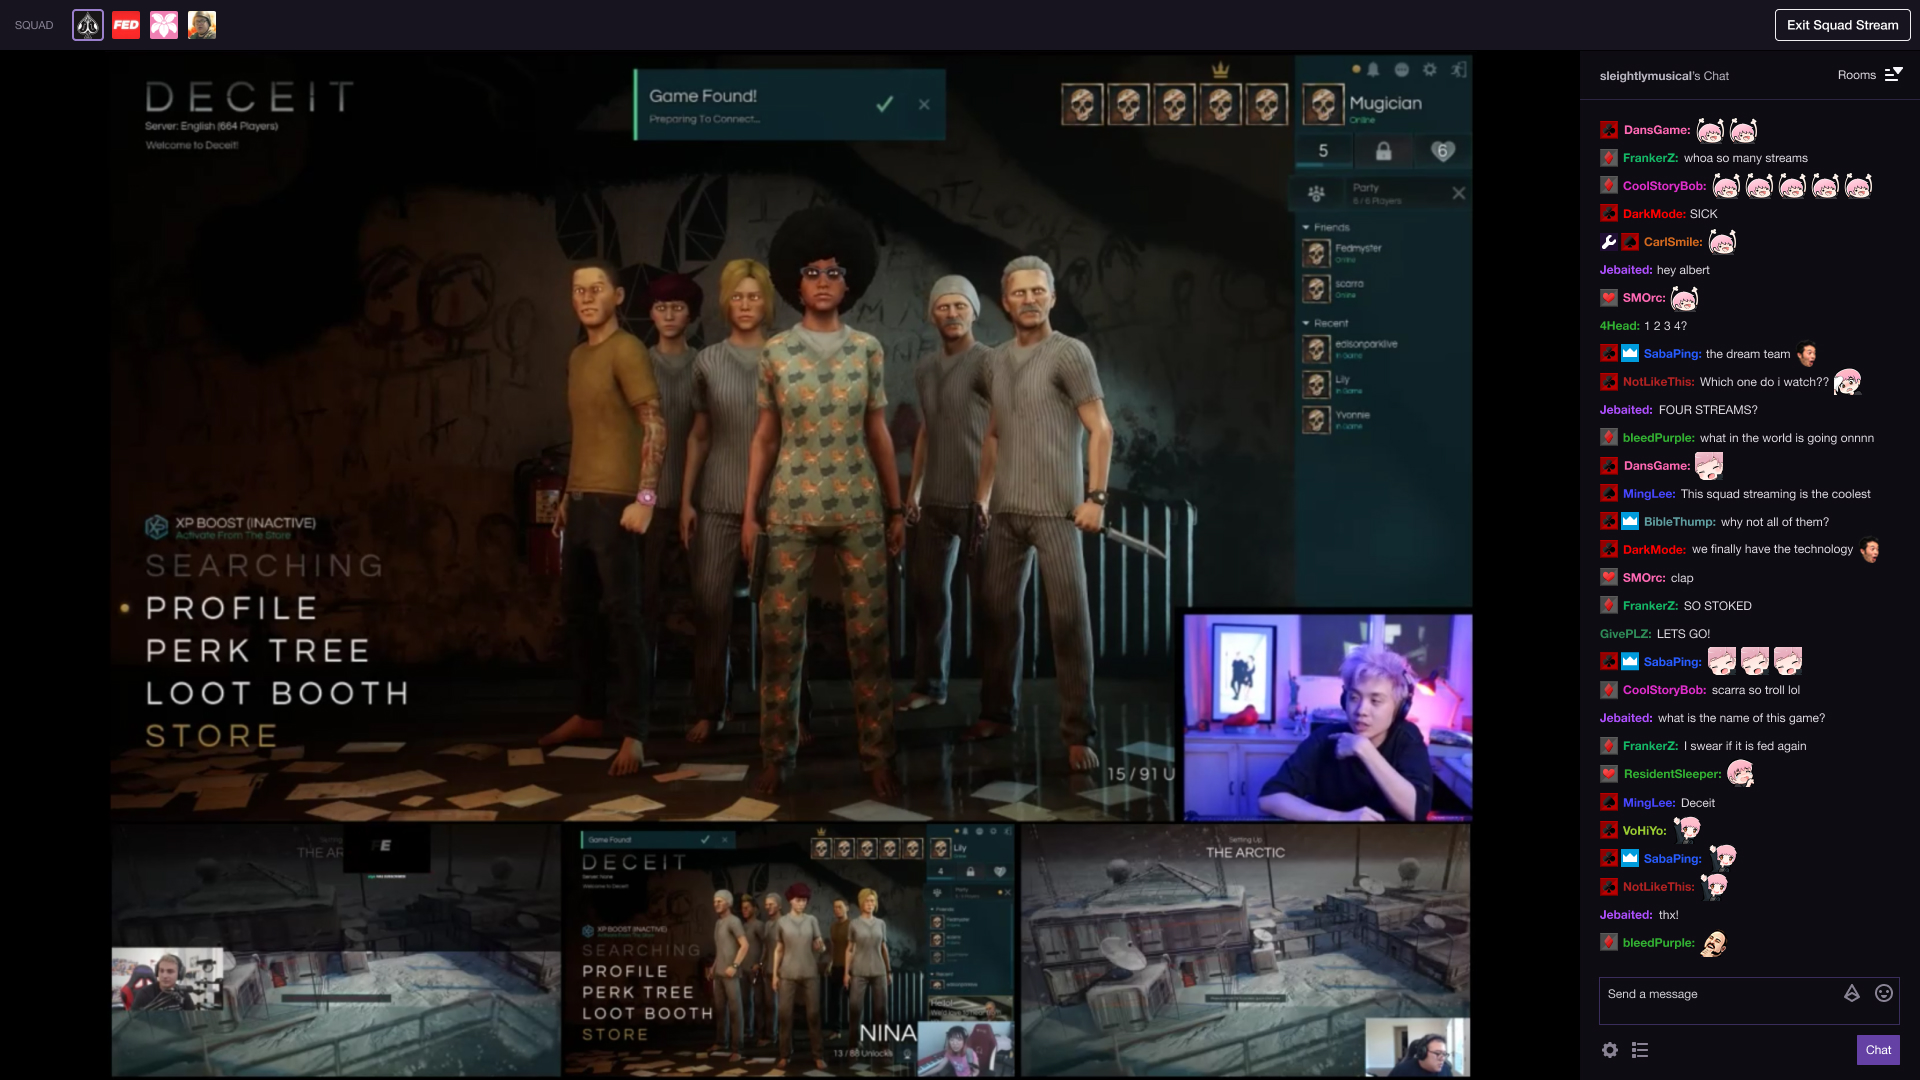
Task: Open chat settings gear icon
Action: [1610, 1050]
